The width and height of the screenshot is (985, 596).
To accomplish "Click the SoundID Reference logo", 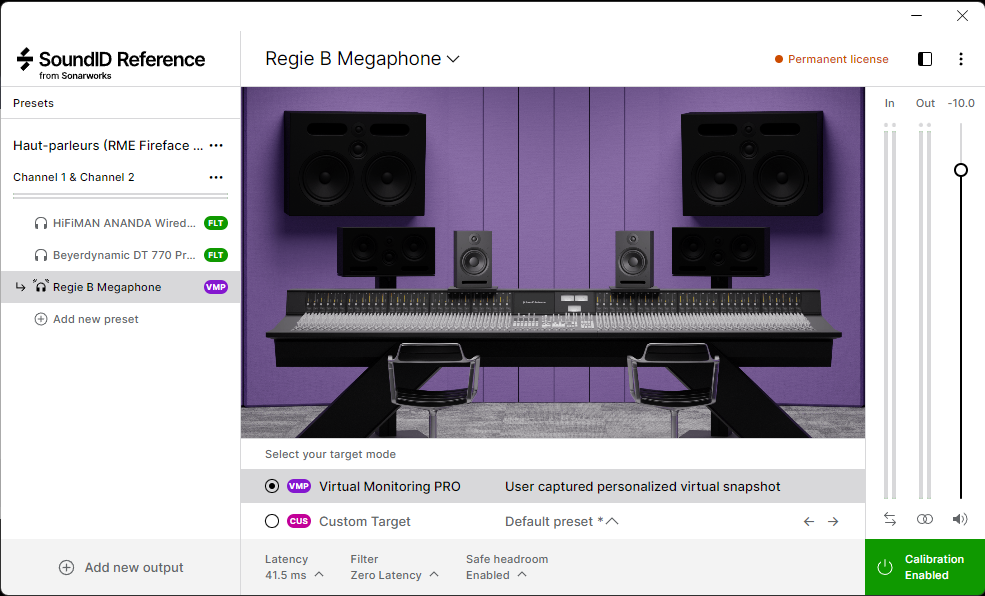I will [111, 64].
